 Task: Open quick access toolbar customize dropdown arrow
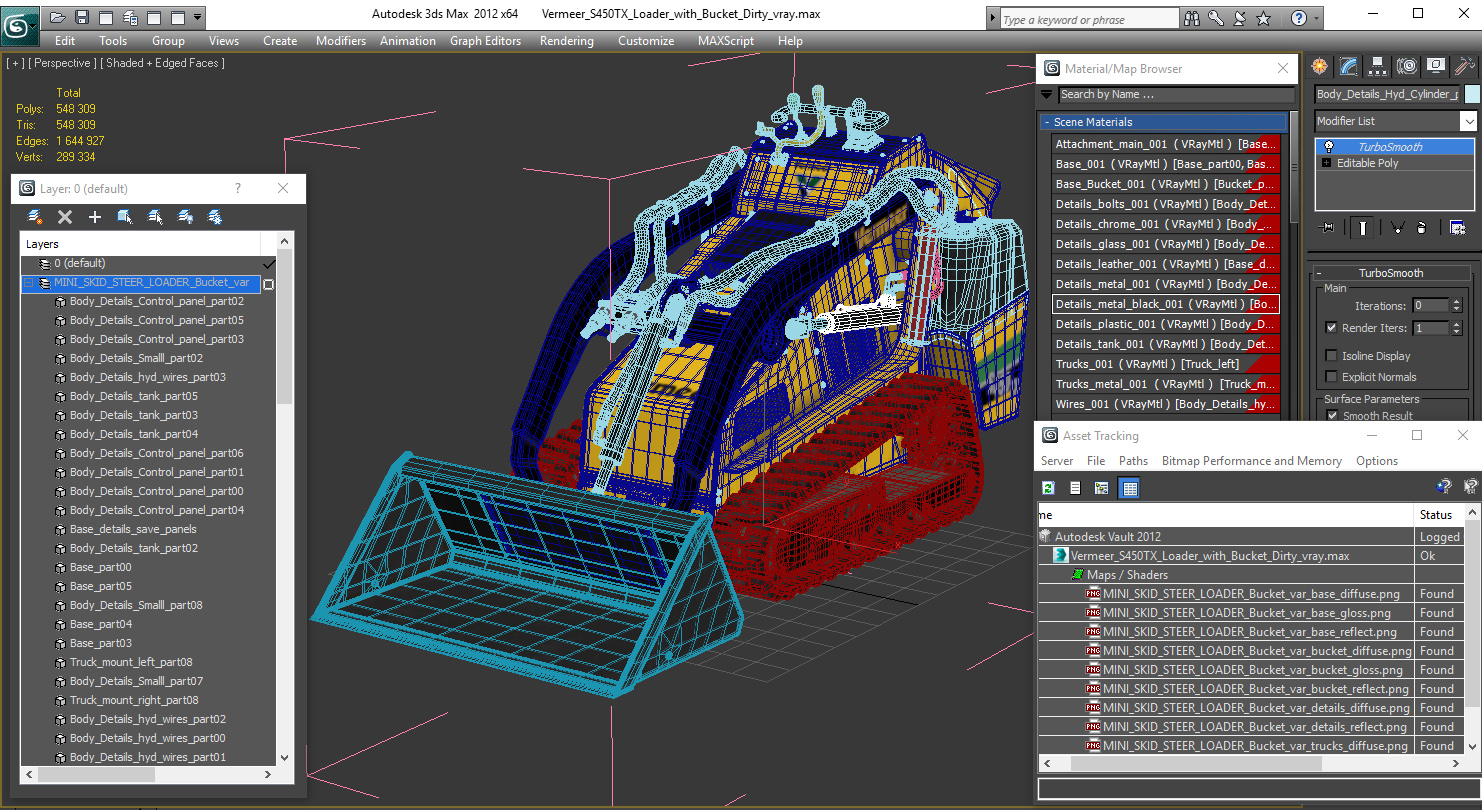[197, 17]
